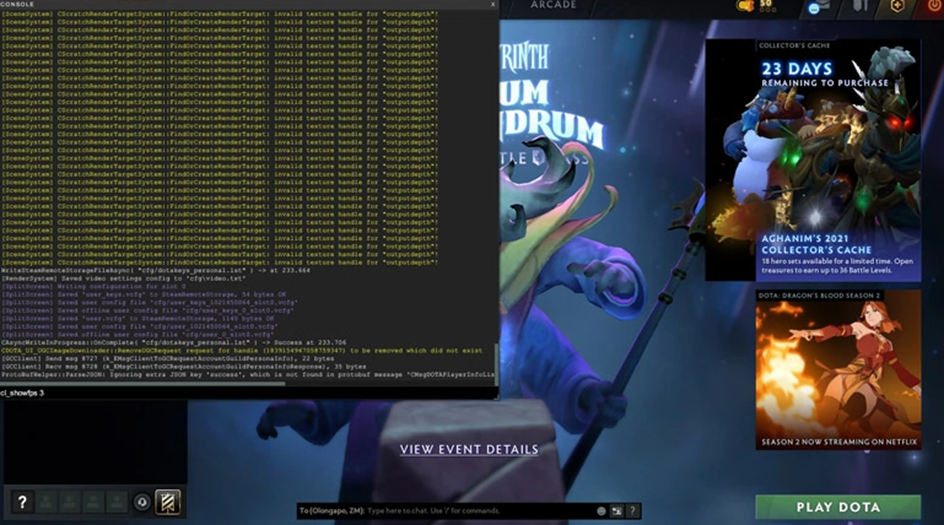Click 'SEASON 2 NOW STREAMING ON NETFLIX' caption
This screenshot has height=525, width=944.
pyautogui.click(x=839, y=442)
